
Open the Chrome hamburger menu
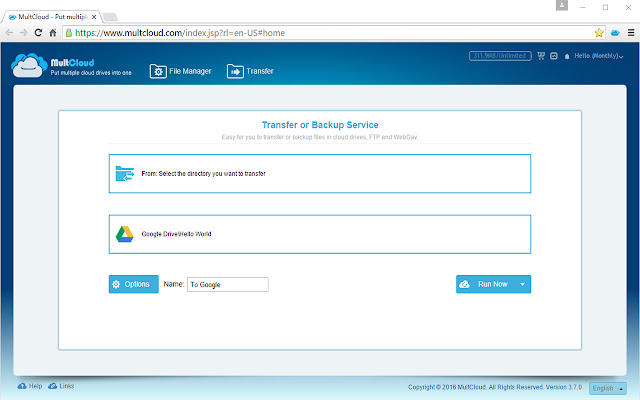click(x=631, y=33)
